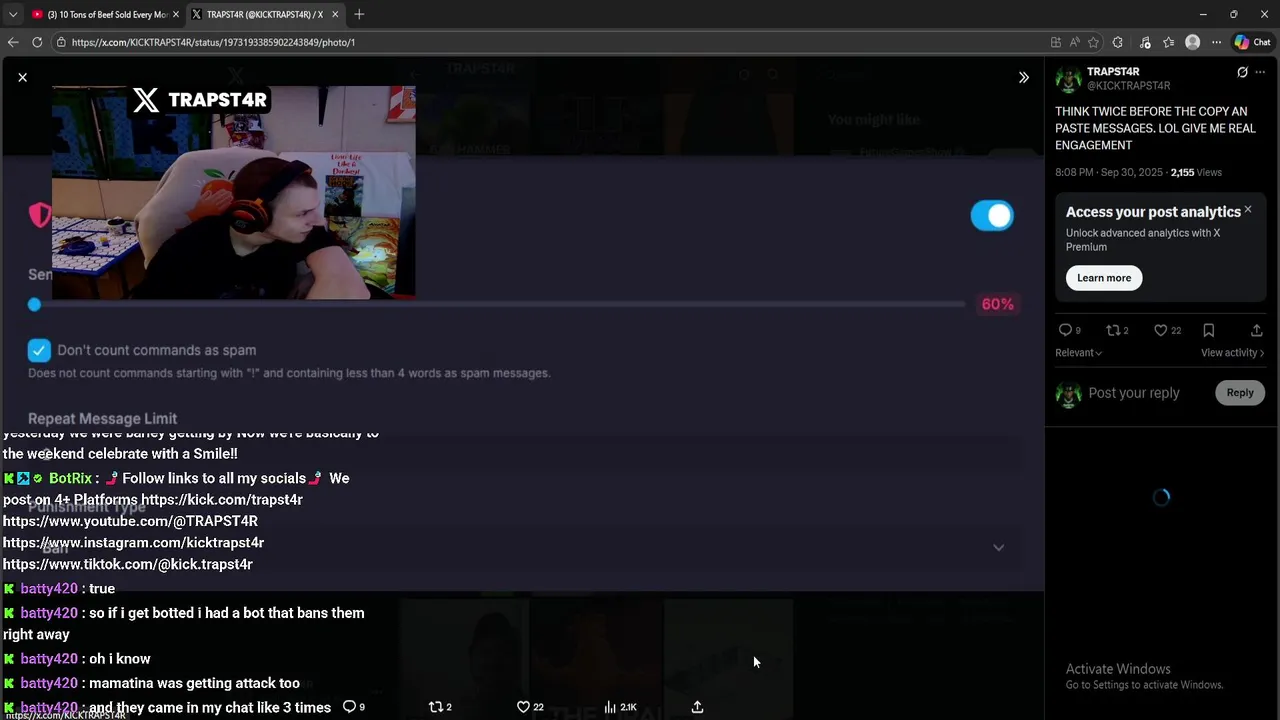The width and height of the screenshot is (1280, 720).
Task: Refresh the current page
Action: (x=37, y=42)
